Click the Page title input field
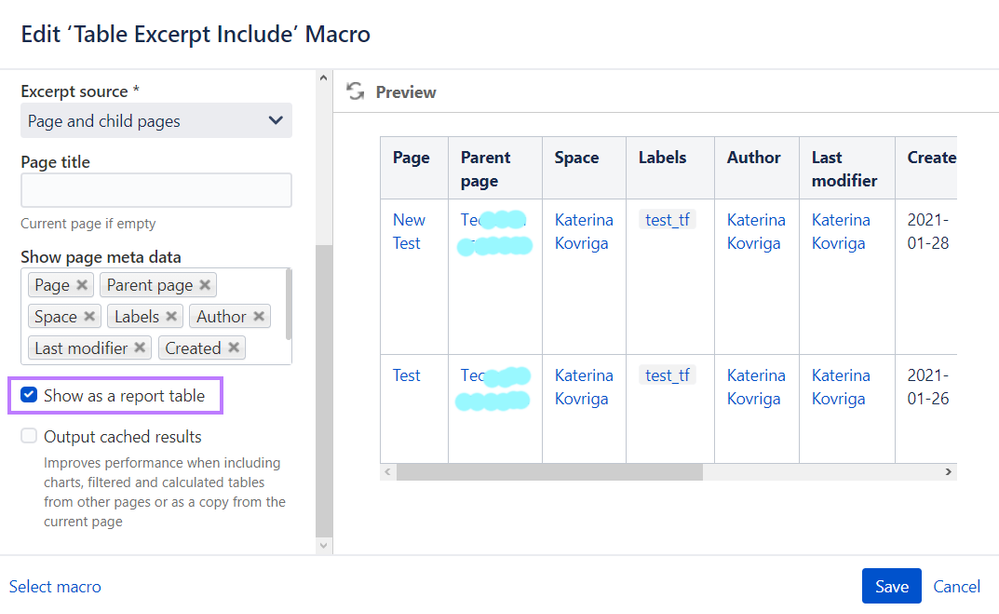Screen dimensions: 999x614 pyautogui.click(x=156, y=190)
